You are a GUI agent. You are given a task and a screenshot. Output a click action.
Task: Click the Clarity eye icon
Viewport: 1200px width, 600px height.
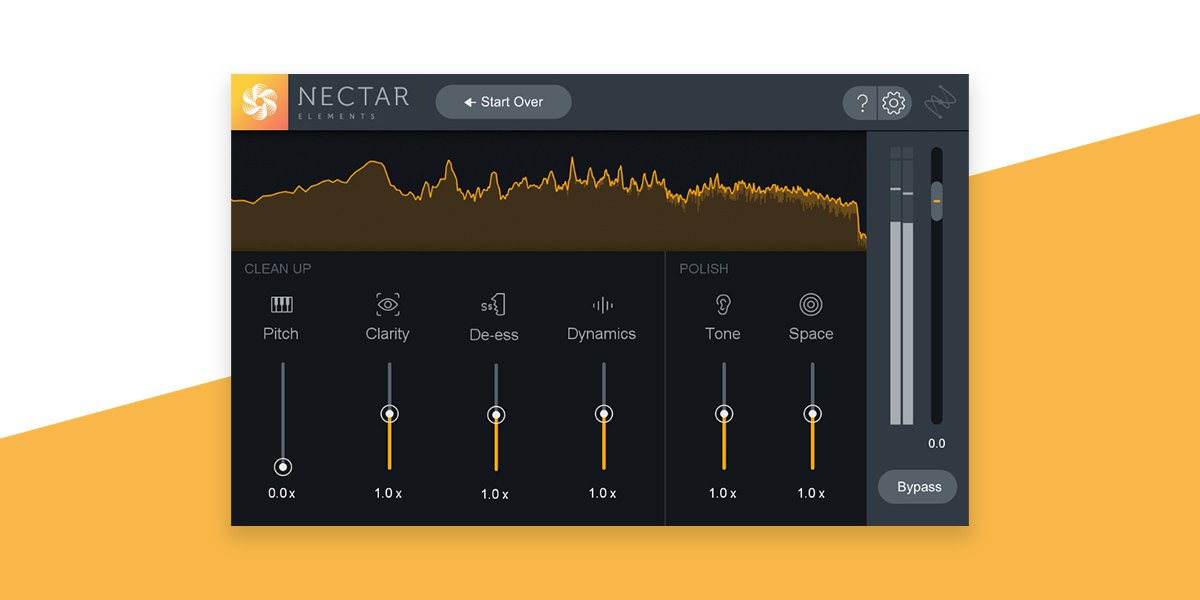(x=388, y=303)
